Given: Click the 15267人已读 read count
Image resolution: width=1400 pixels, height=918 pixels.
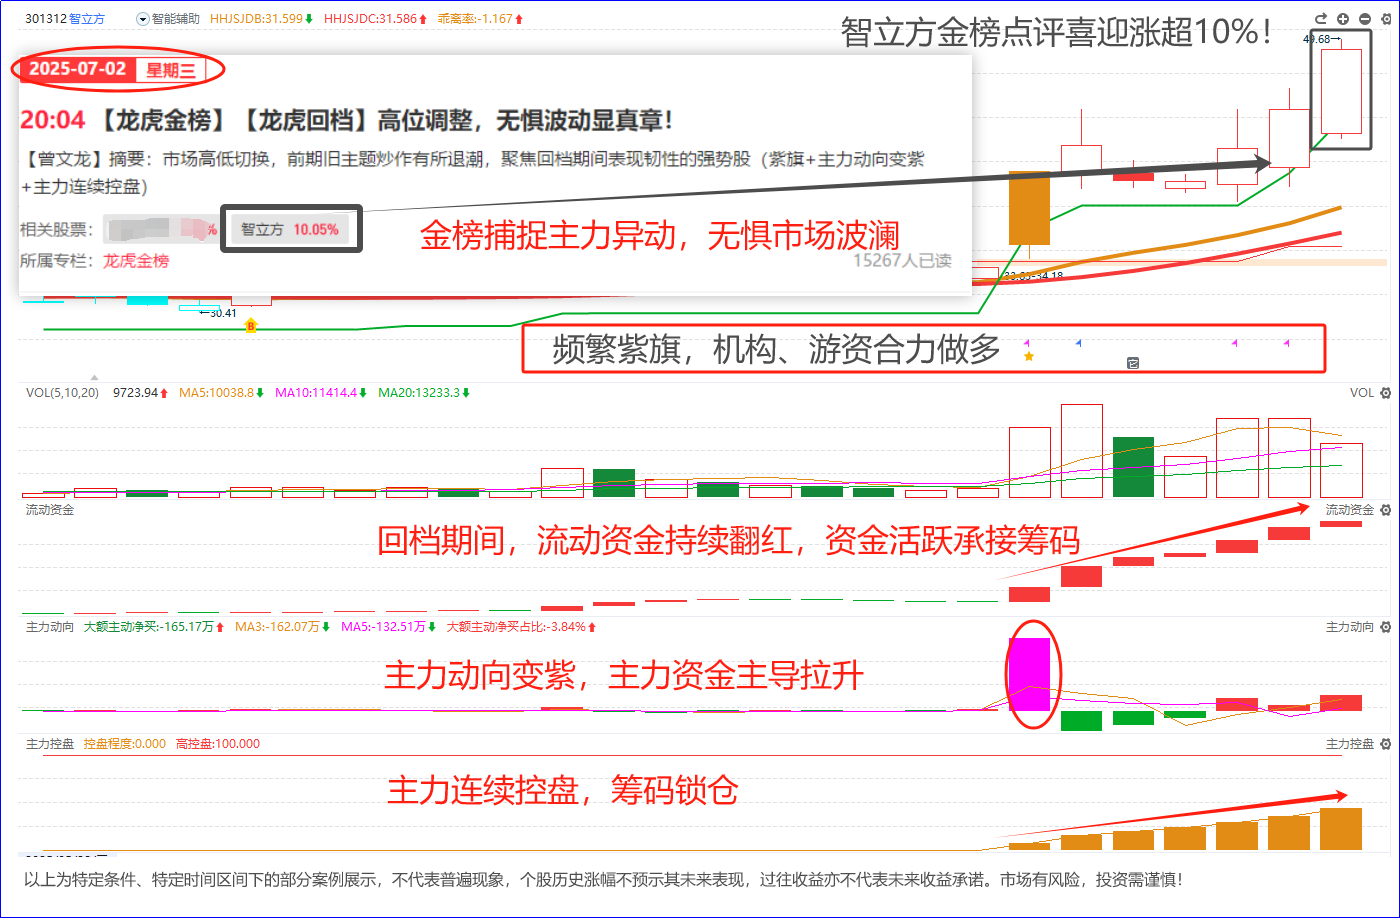Looking at the screenshot, I should [902, 261].
